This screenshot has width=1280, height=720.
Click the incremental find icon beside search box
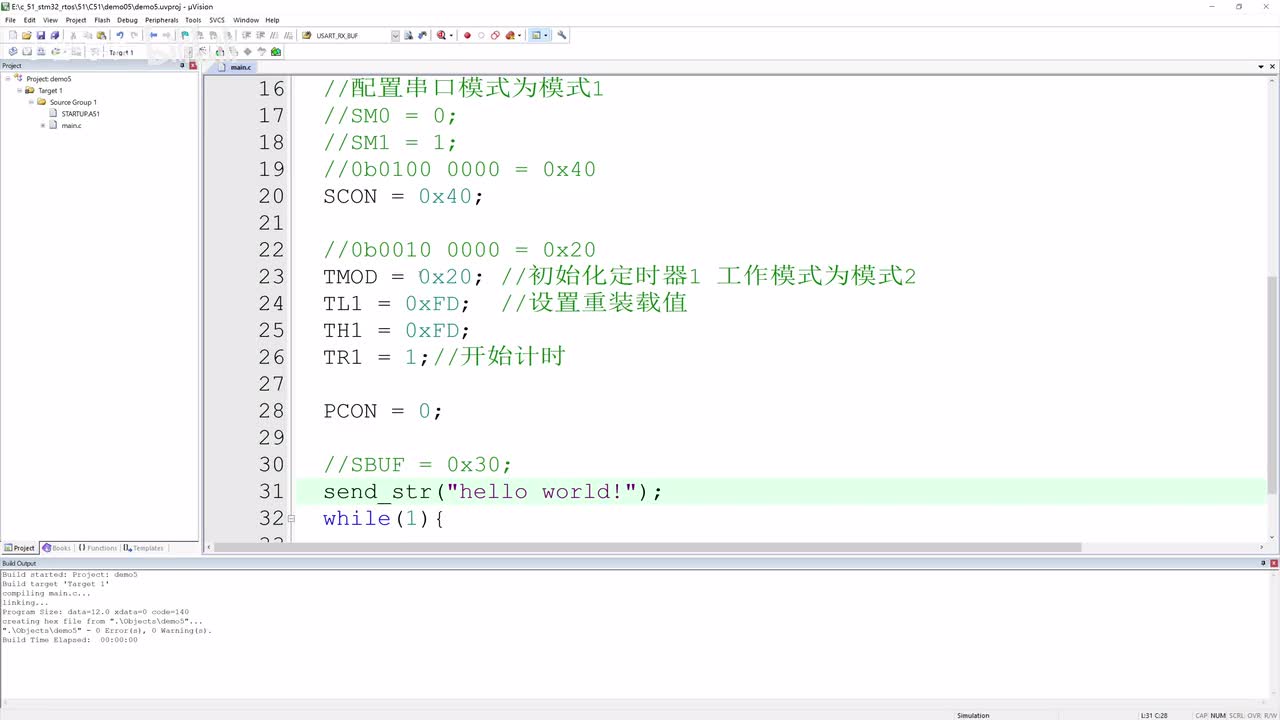pyautogui.click(x=423, y=35)
